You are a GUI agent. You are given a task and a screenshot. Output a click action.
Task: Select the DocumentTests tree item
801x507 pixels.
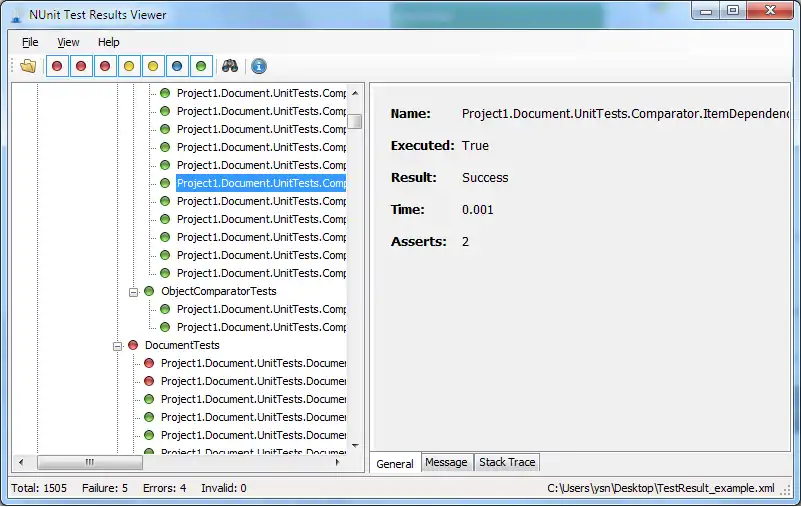click(182, 345)
